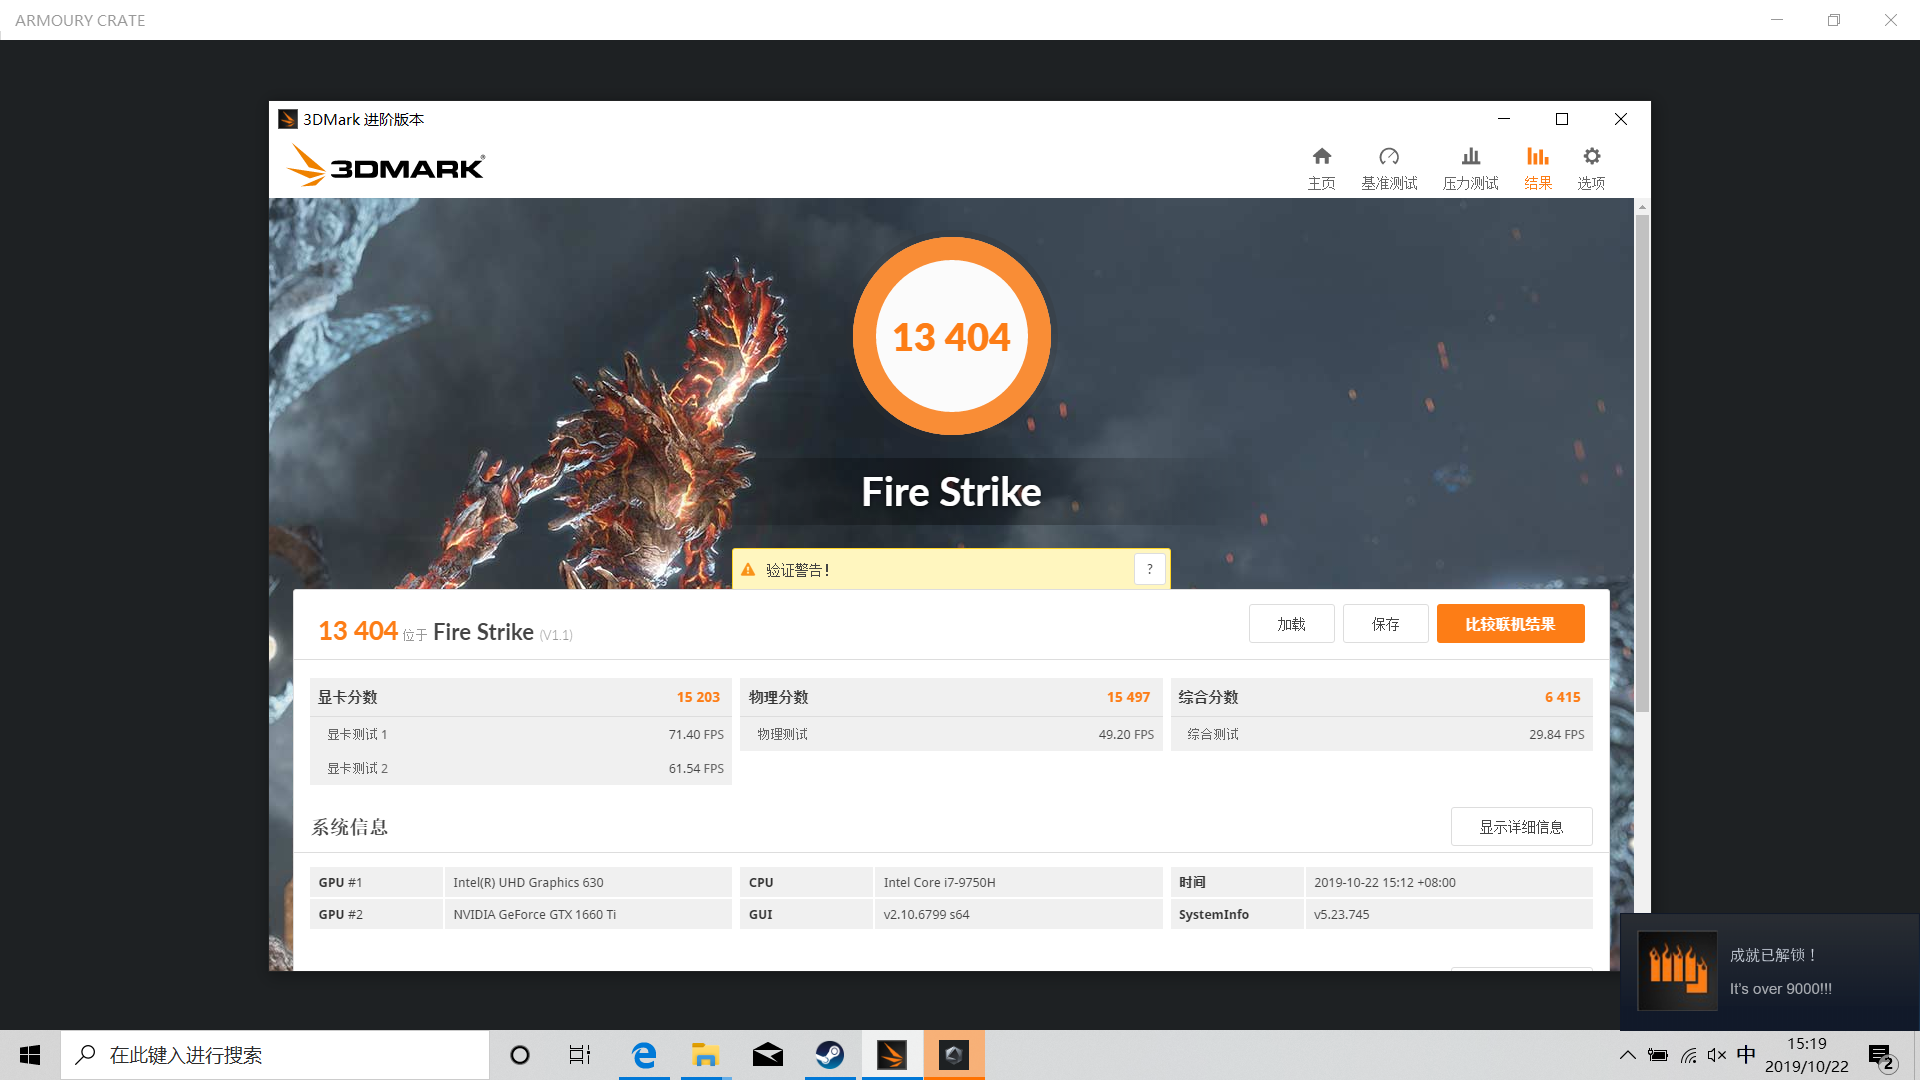Viewport: 1920px width, 1080px height.
Task: Open Mail app from taskbar
Action: point(767,1055)
